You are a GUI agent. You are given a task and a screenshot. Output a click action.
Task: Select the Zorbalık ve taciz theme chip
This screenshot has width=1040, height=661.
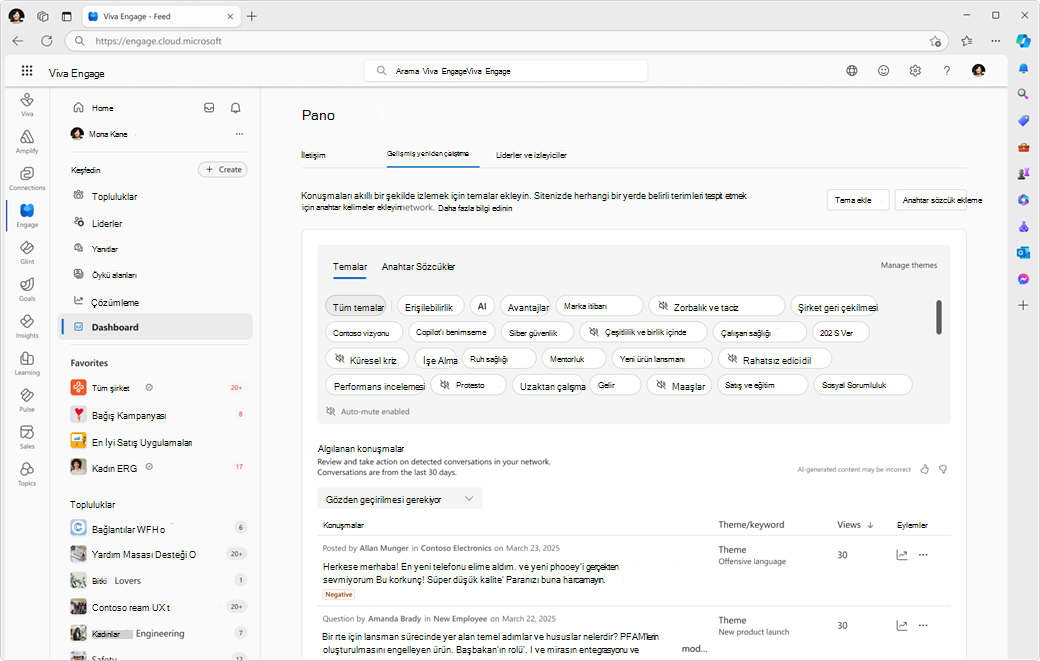716,306
